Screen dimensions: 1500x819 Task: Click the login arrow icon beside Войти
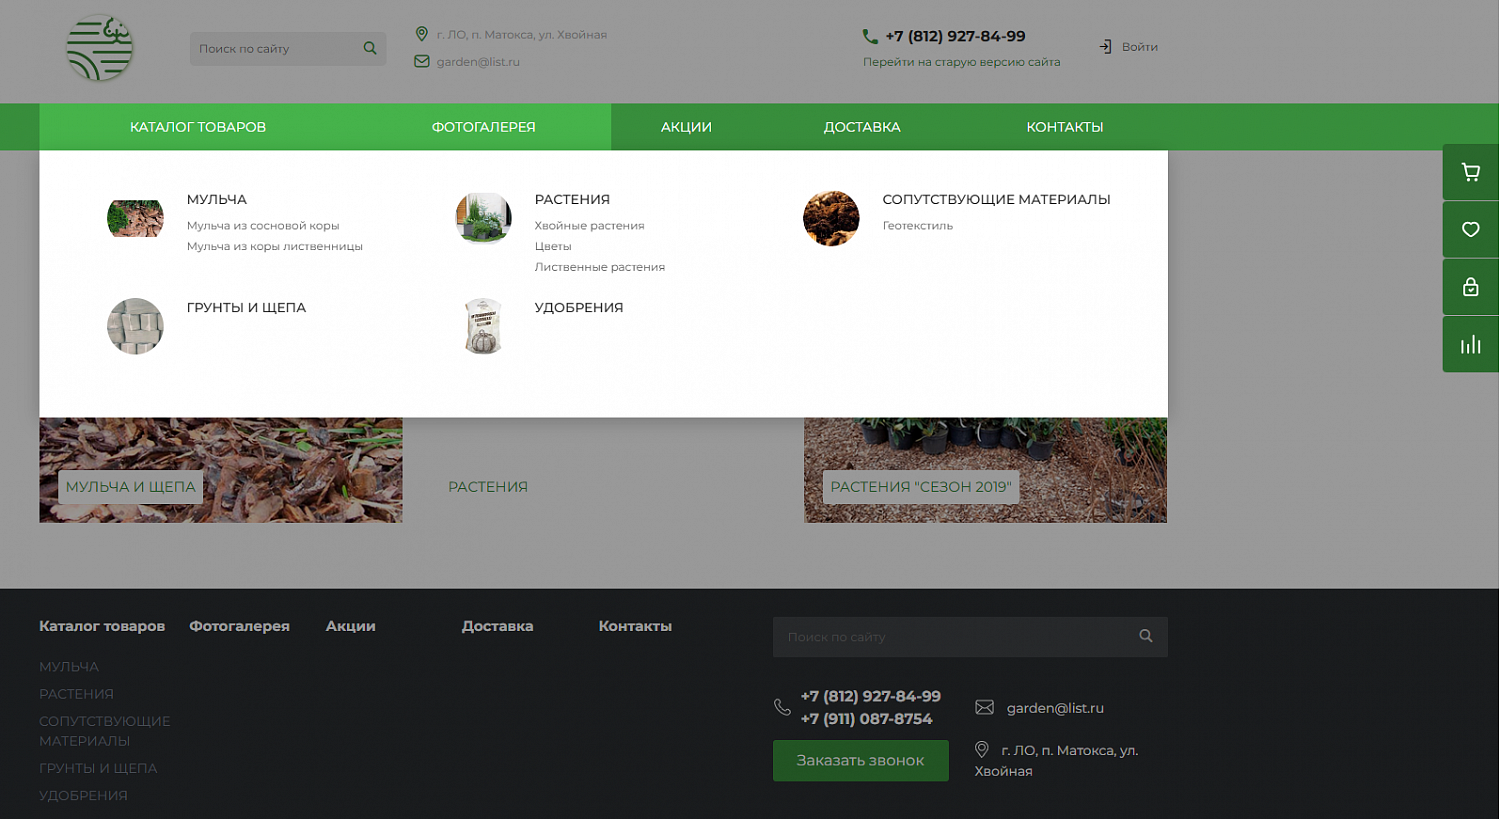1105,47
